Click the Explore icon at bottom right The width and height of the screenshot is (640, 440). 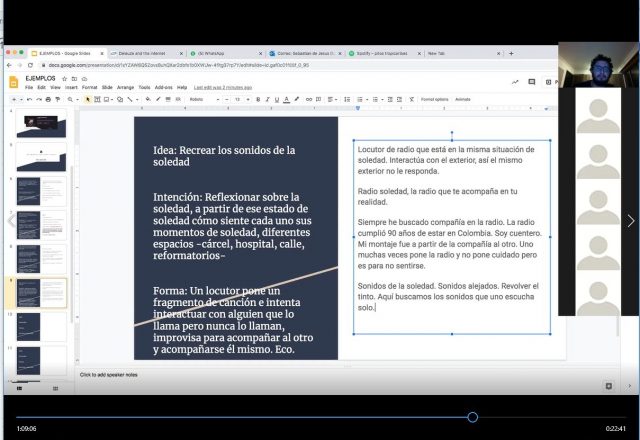[x=608, y=386]
